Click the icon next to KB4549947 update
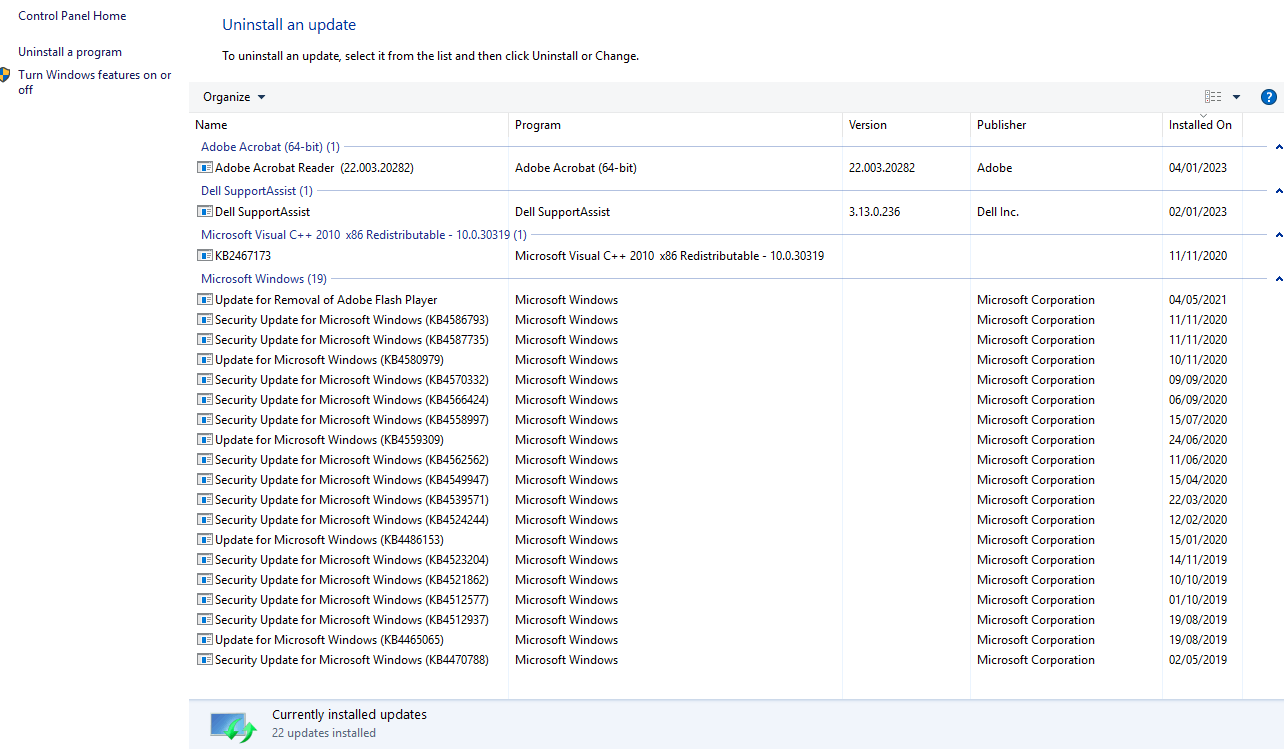Image resolution: width=1284 pixels, height=749 pixels. pos(205,480)
